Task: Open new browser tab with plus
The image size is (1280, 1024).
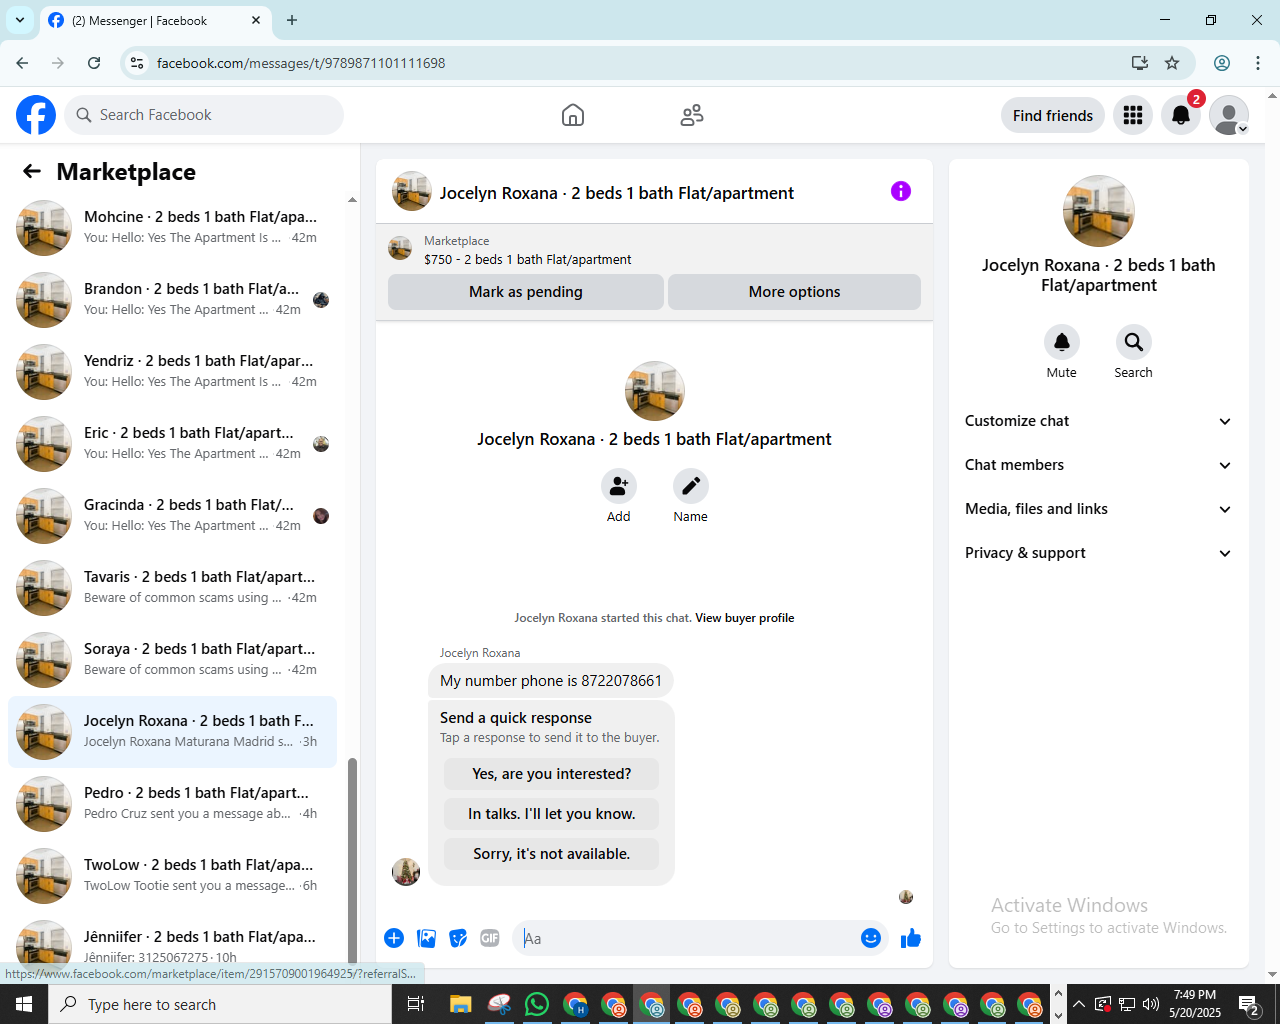Action: coord(292,20)
